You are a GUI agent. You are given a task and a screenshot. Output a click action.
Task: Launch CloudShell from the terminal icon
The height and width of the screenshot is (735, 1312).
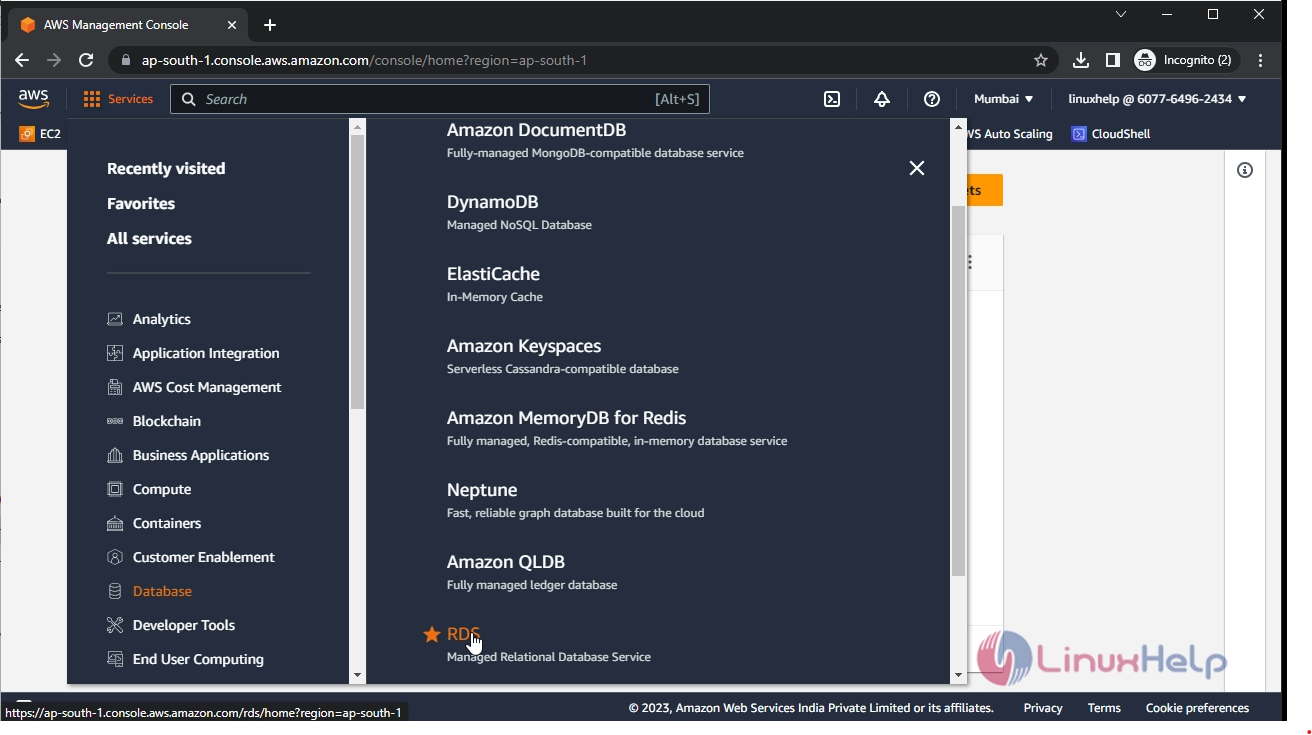(832, 99)
